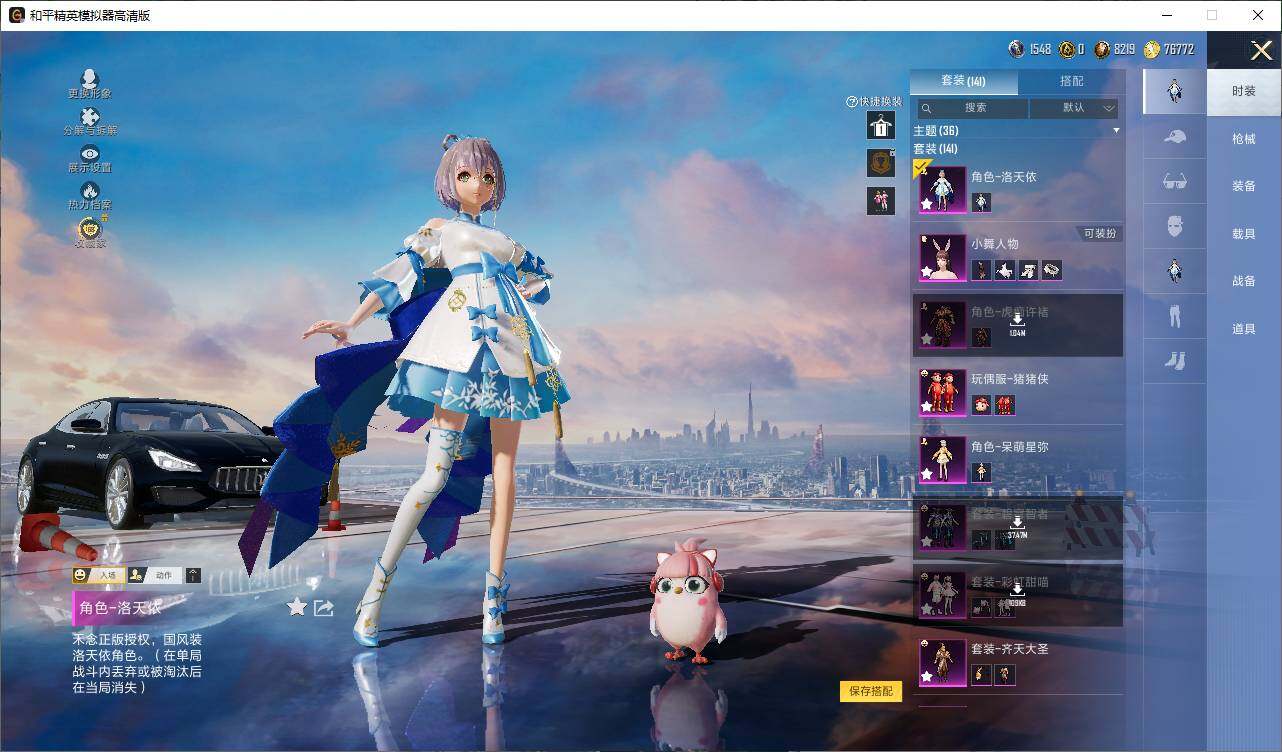Open the 默认 sort dropdown

coord(1074,108)
